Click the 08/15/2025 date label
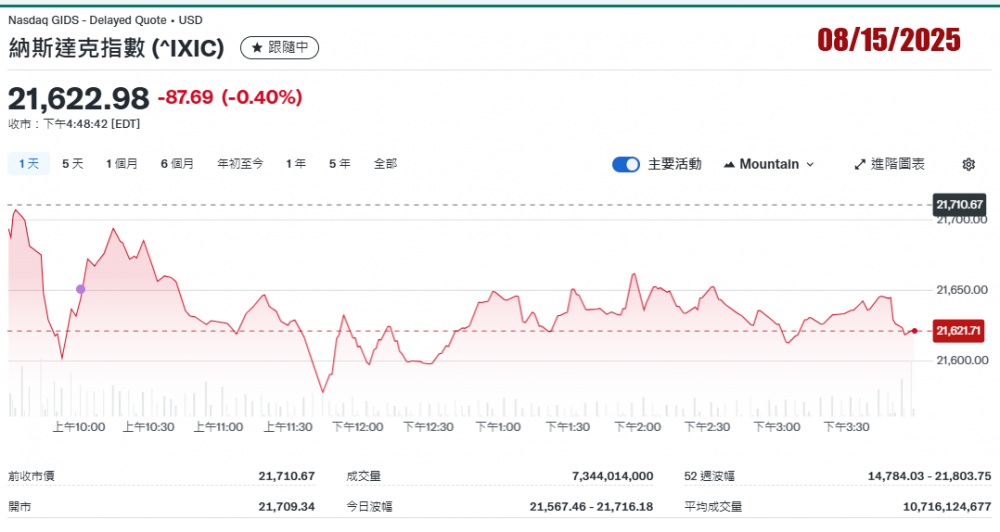The width and height of the screenshot is (1000, 532). 889,40
